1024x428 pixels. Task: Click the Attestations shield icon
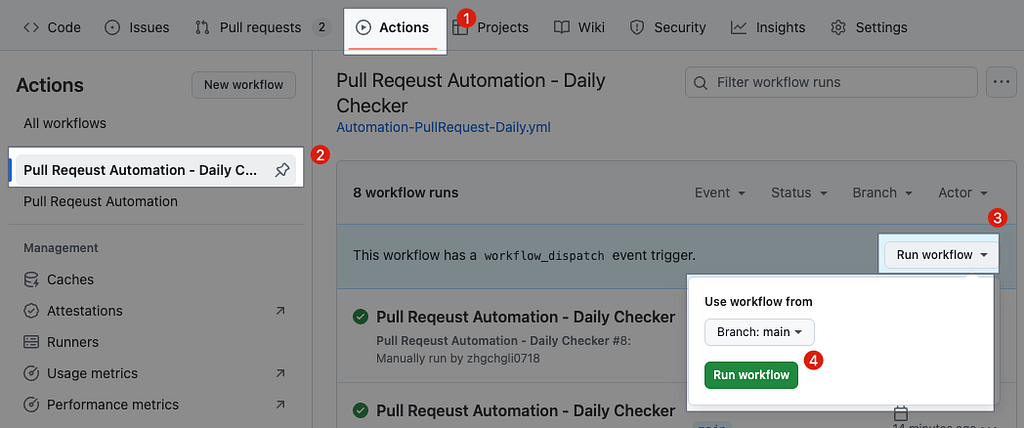coord(31,311)
